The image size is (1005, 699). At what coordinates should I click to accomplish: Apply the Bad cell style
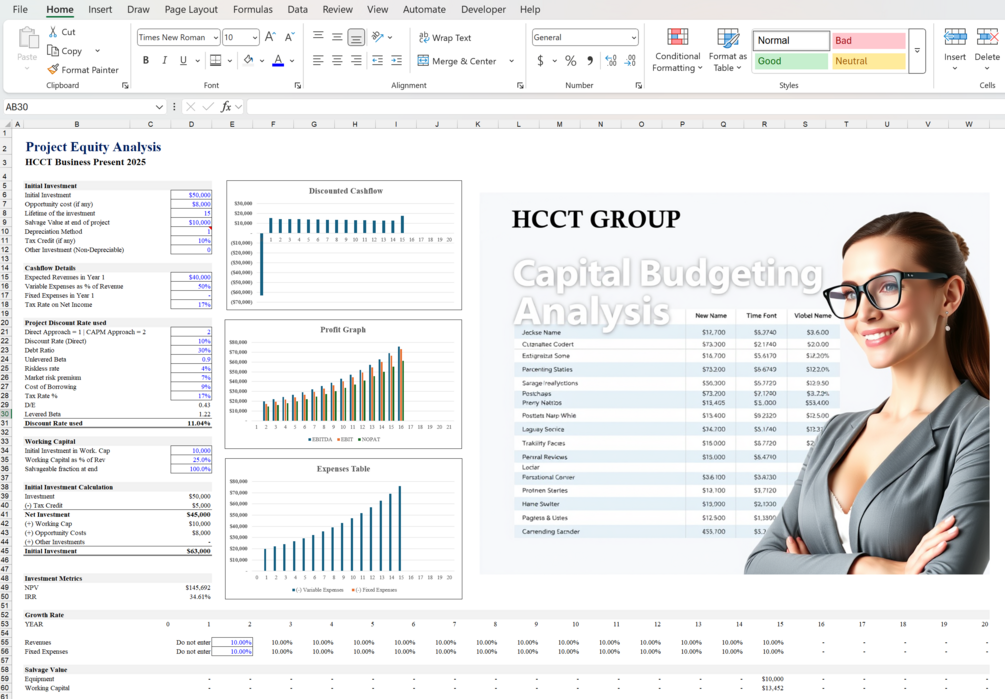point(868,40)
